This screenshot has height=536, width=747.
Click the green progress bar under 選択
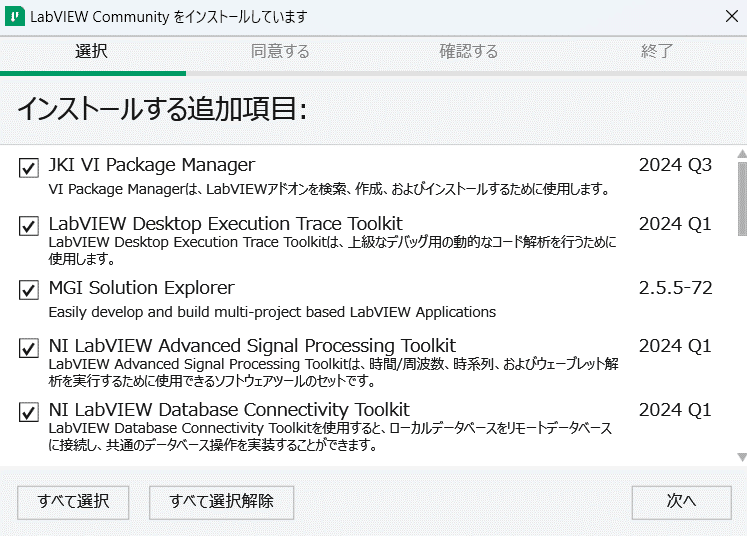(93, 73)
